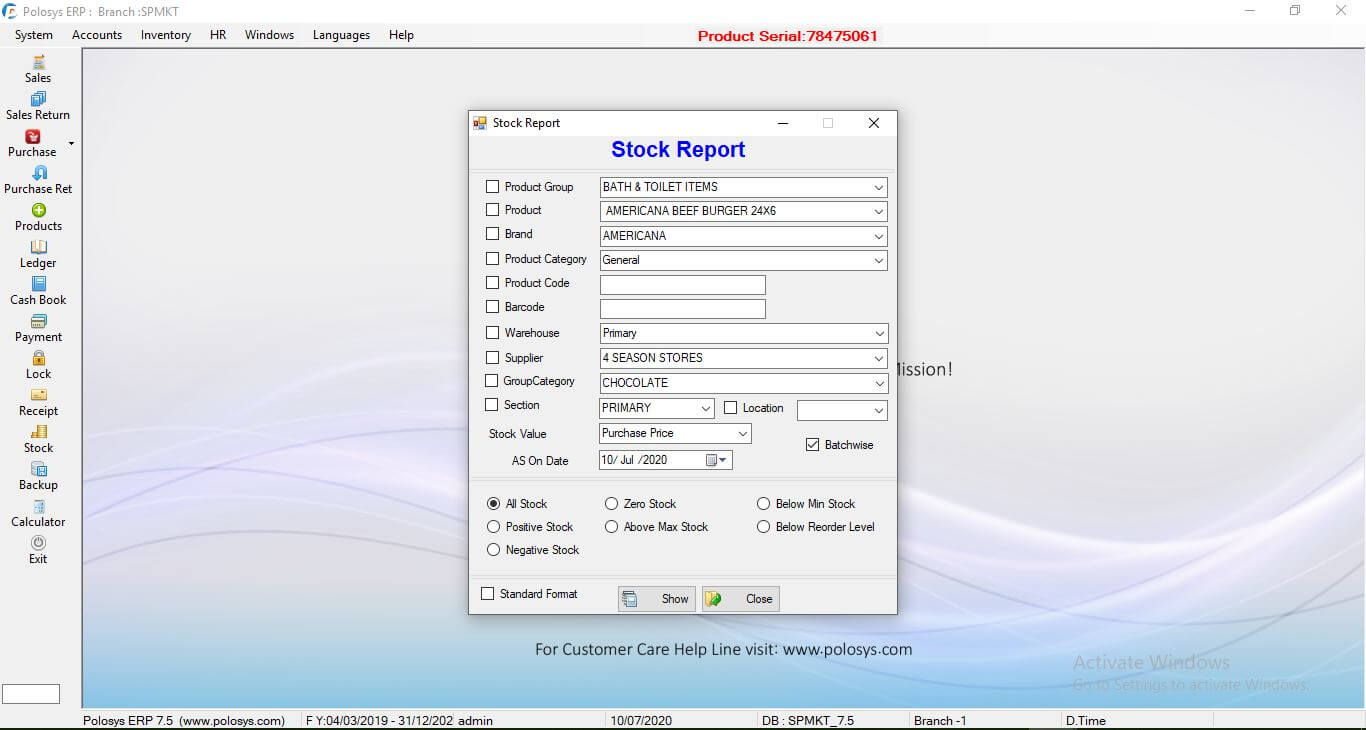
Task: Select the Zero Stock option
Action: click(x=611, y=504)
